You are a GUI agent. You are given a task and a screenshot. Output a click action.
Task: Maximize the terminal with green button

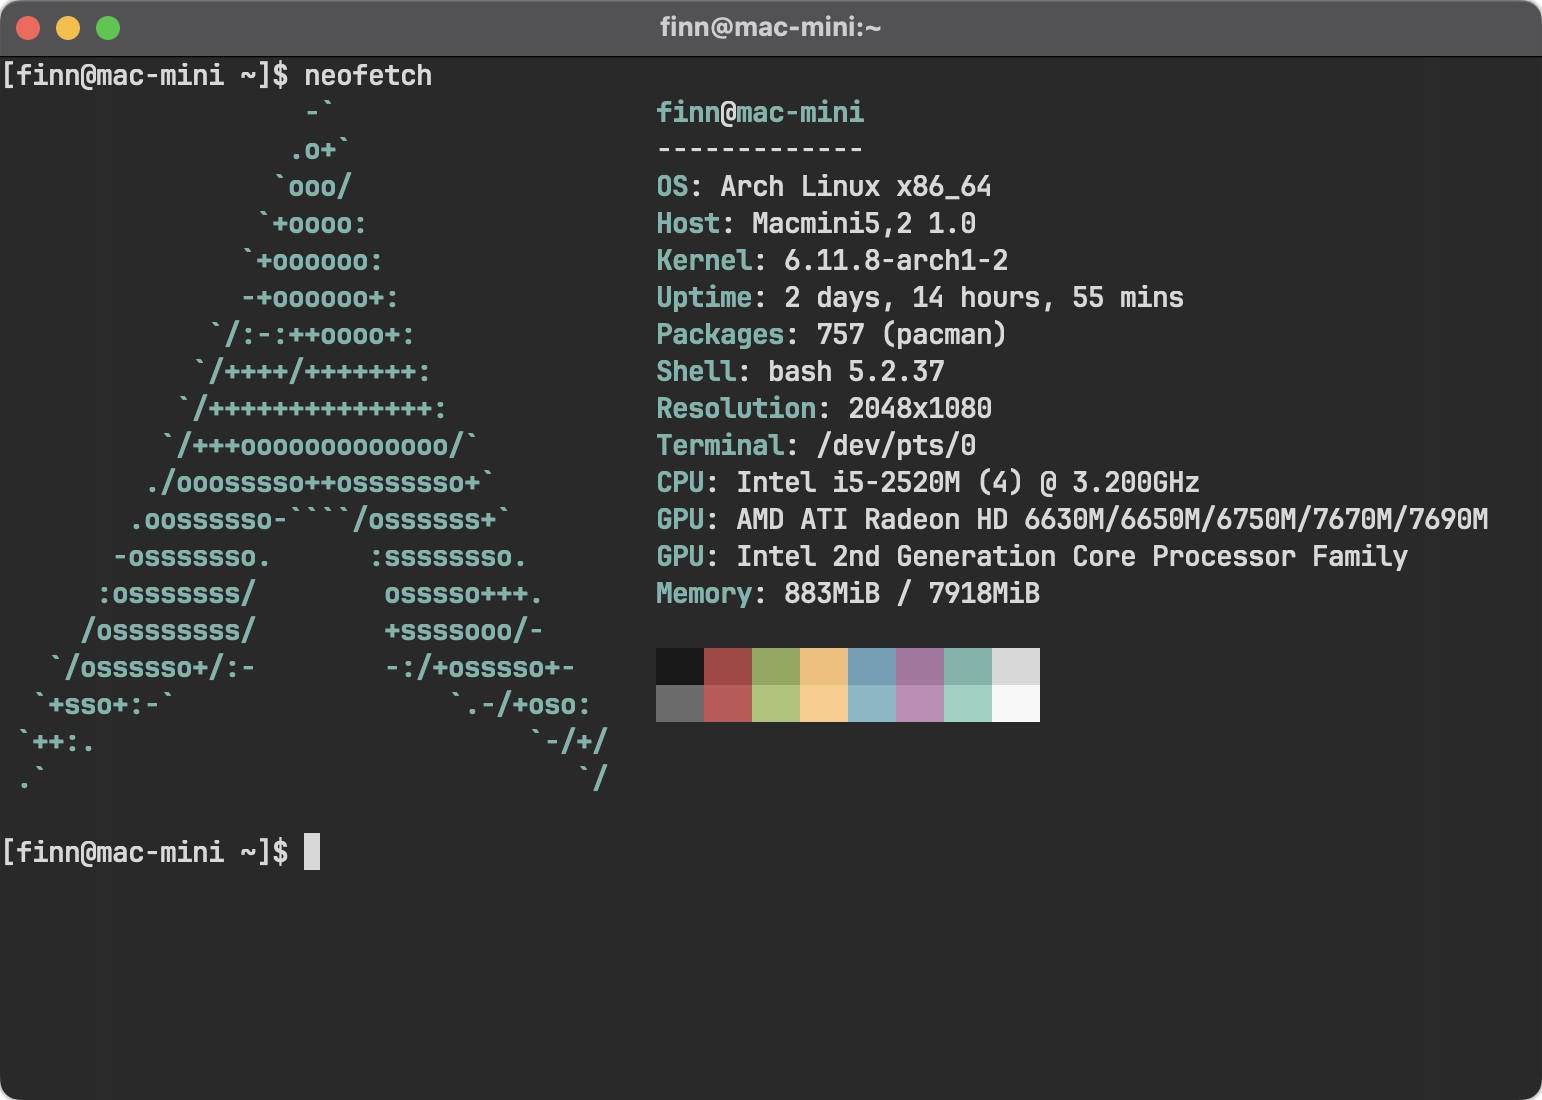(x=108, y=28)
